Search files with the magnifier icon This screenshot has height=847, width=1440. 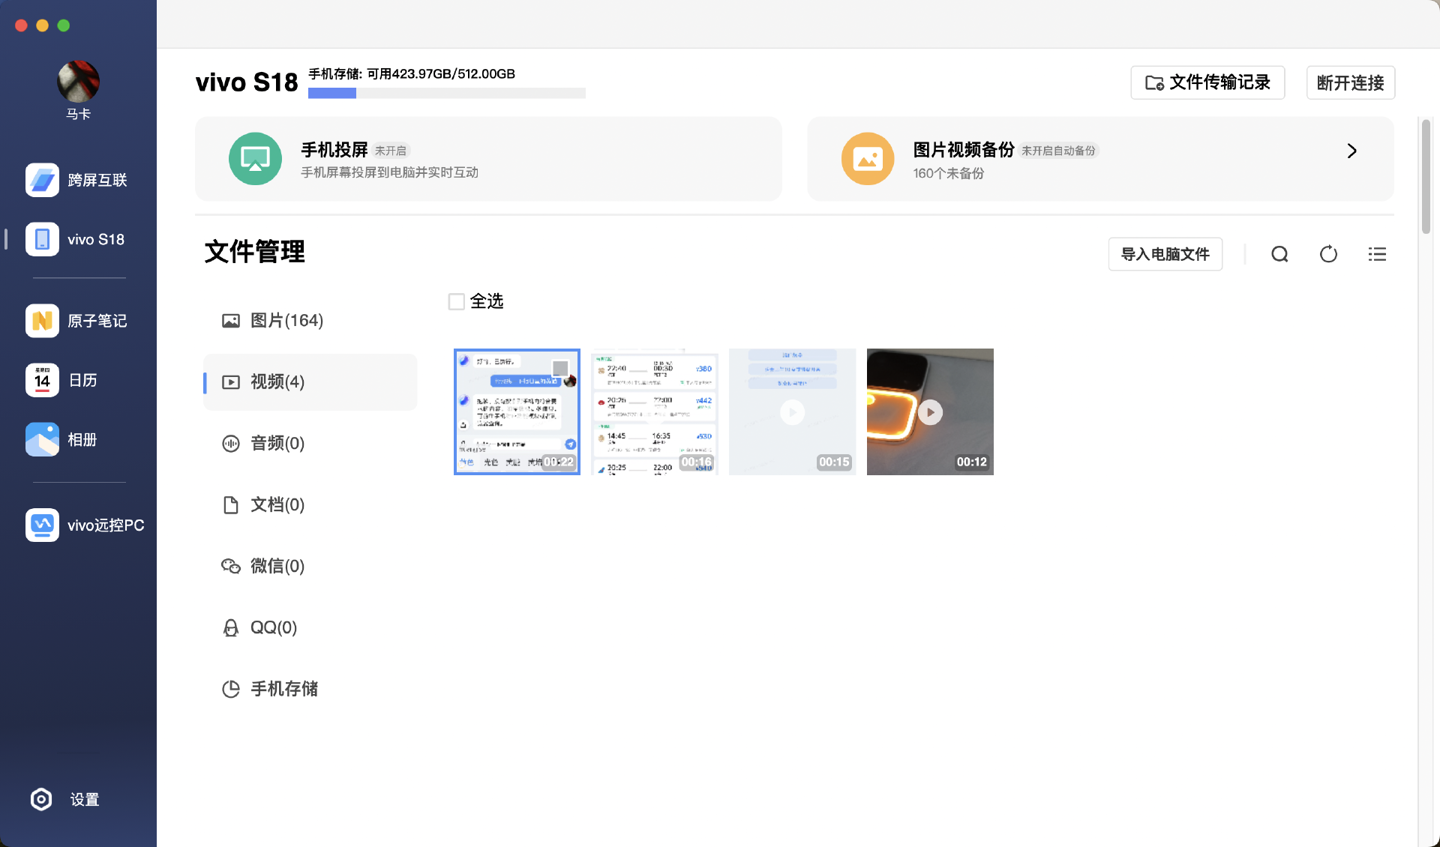point(1279,254)
